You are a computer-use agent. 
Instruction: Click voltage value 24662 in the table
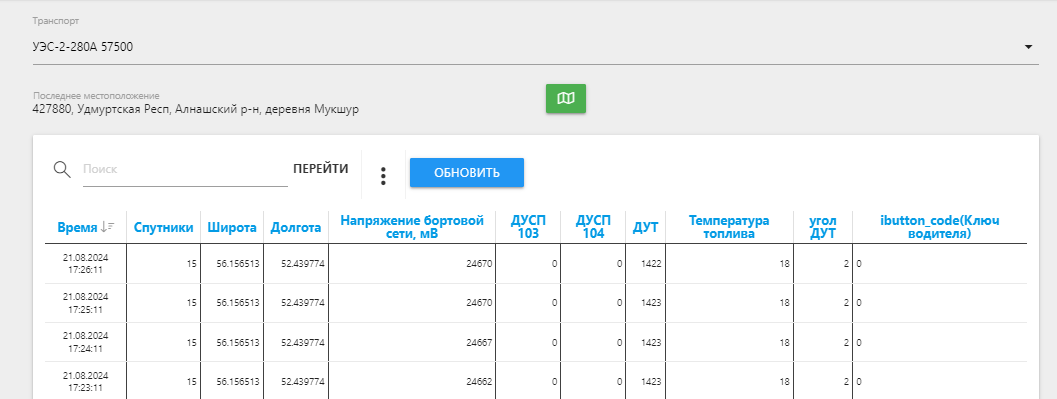479,381
